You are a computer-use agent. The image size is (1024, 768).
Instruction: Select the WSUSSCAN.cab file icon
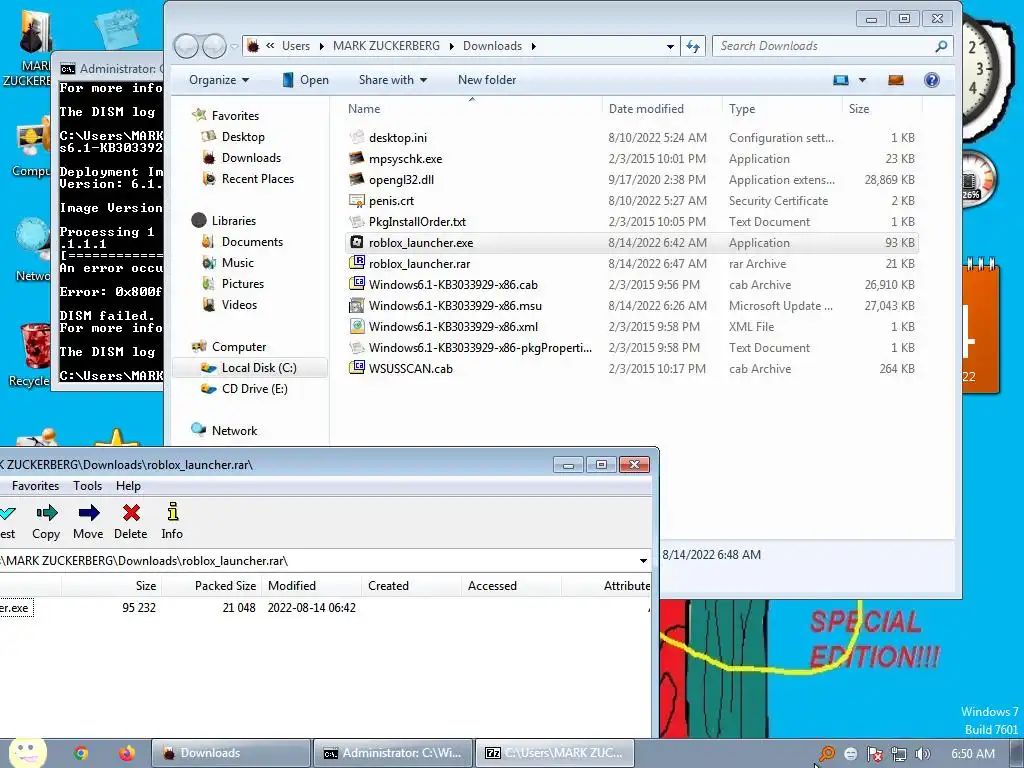point(357,368)
